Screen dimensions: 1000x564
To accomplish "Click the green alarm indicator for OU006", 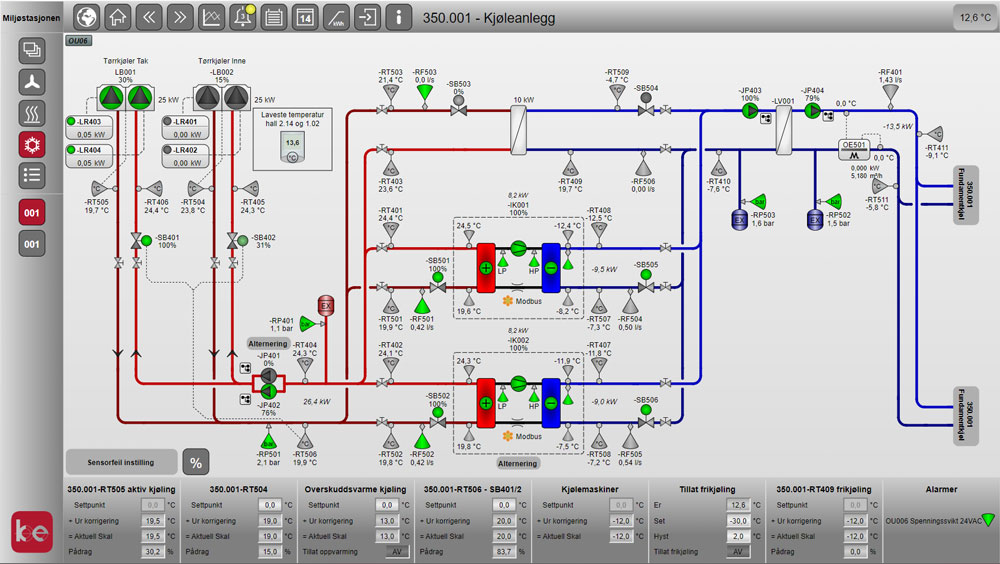I will [x=989, y=520].
